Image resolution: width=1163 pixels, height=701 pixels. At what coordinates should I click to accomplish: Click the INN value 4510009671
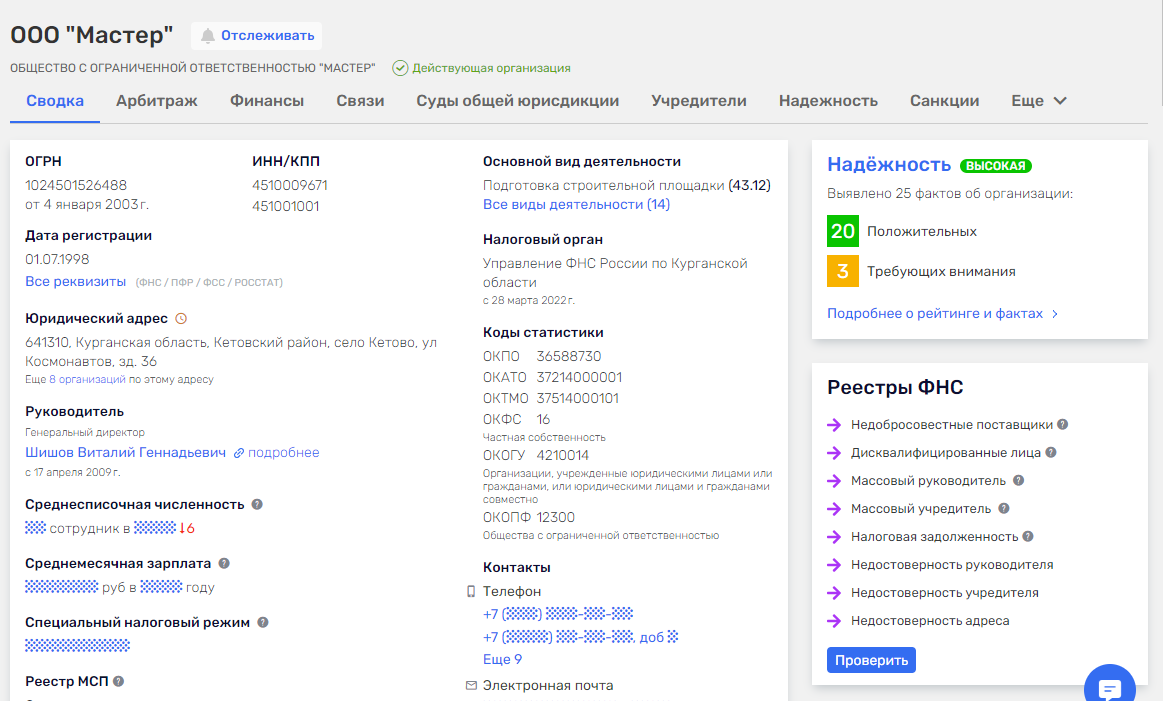click(x=290, y=185)
